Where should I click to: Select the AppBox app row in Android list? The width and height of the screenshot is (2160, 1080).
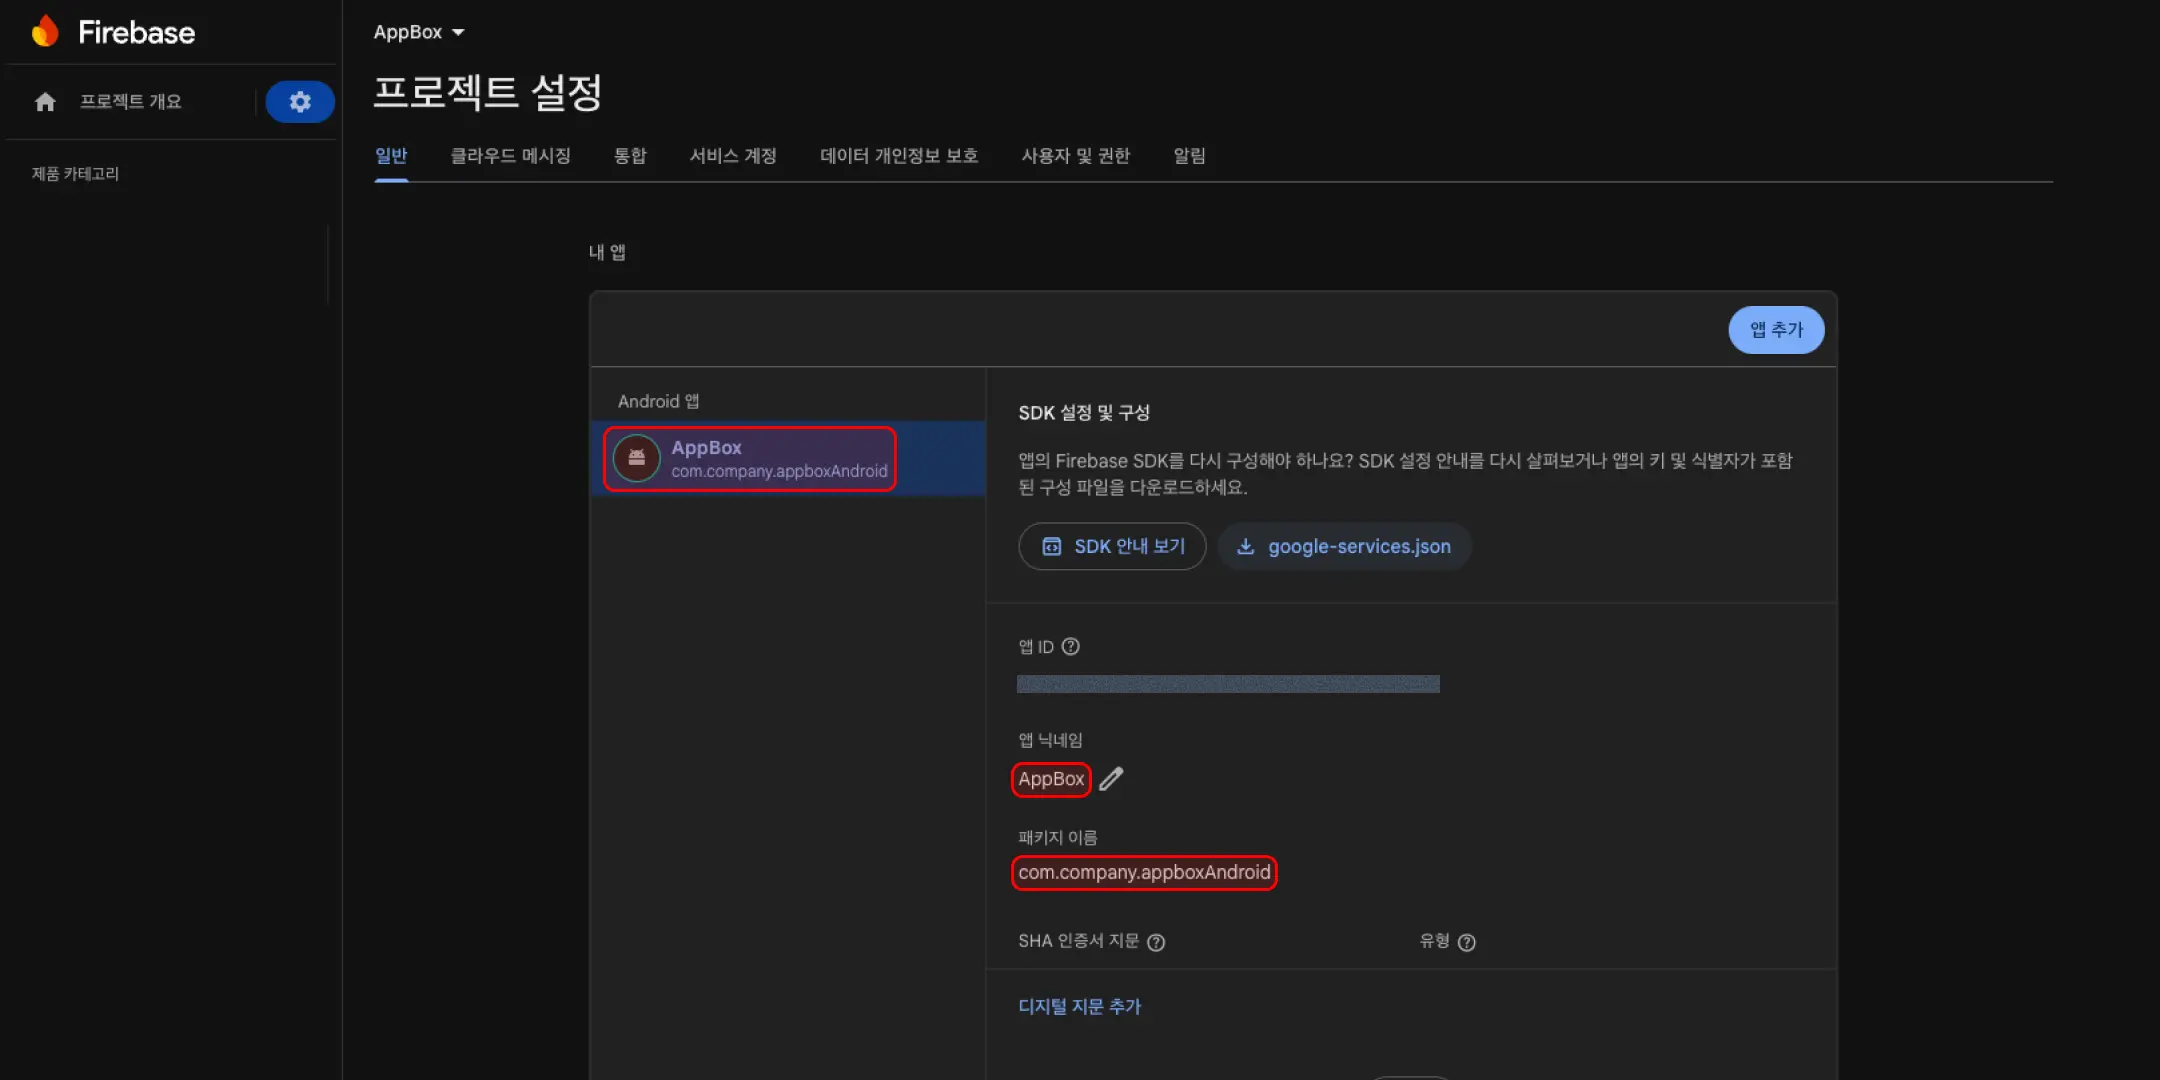click(788, 459)
